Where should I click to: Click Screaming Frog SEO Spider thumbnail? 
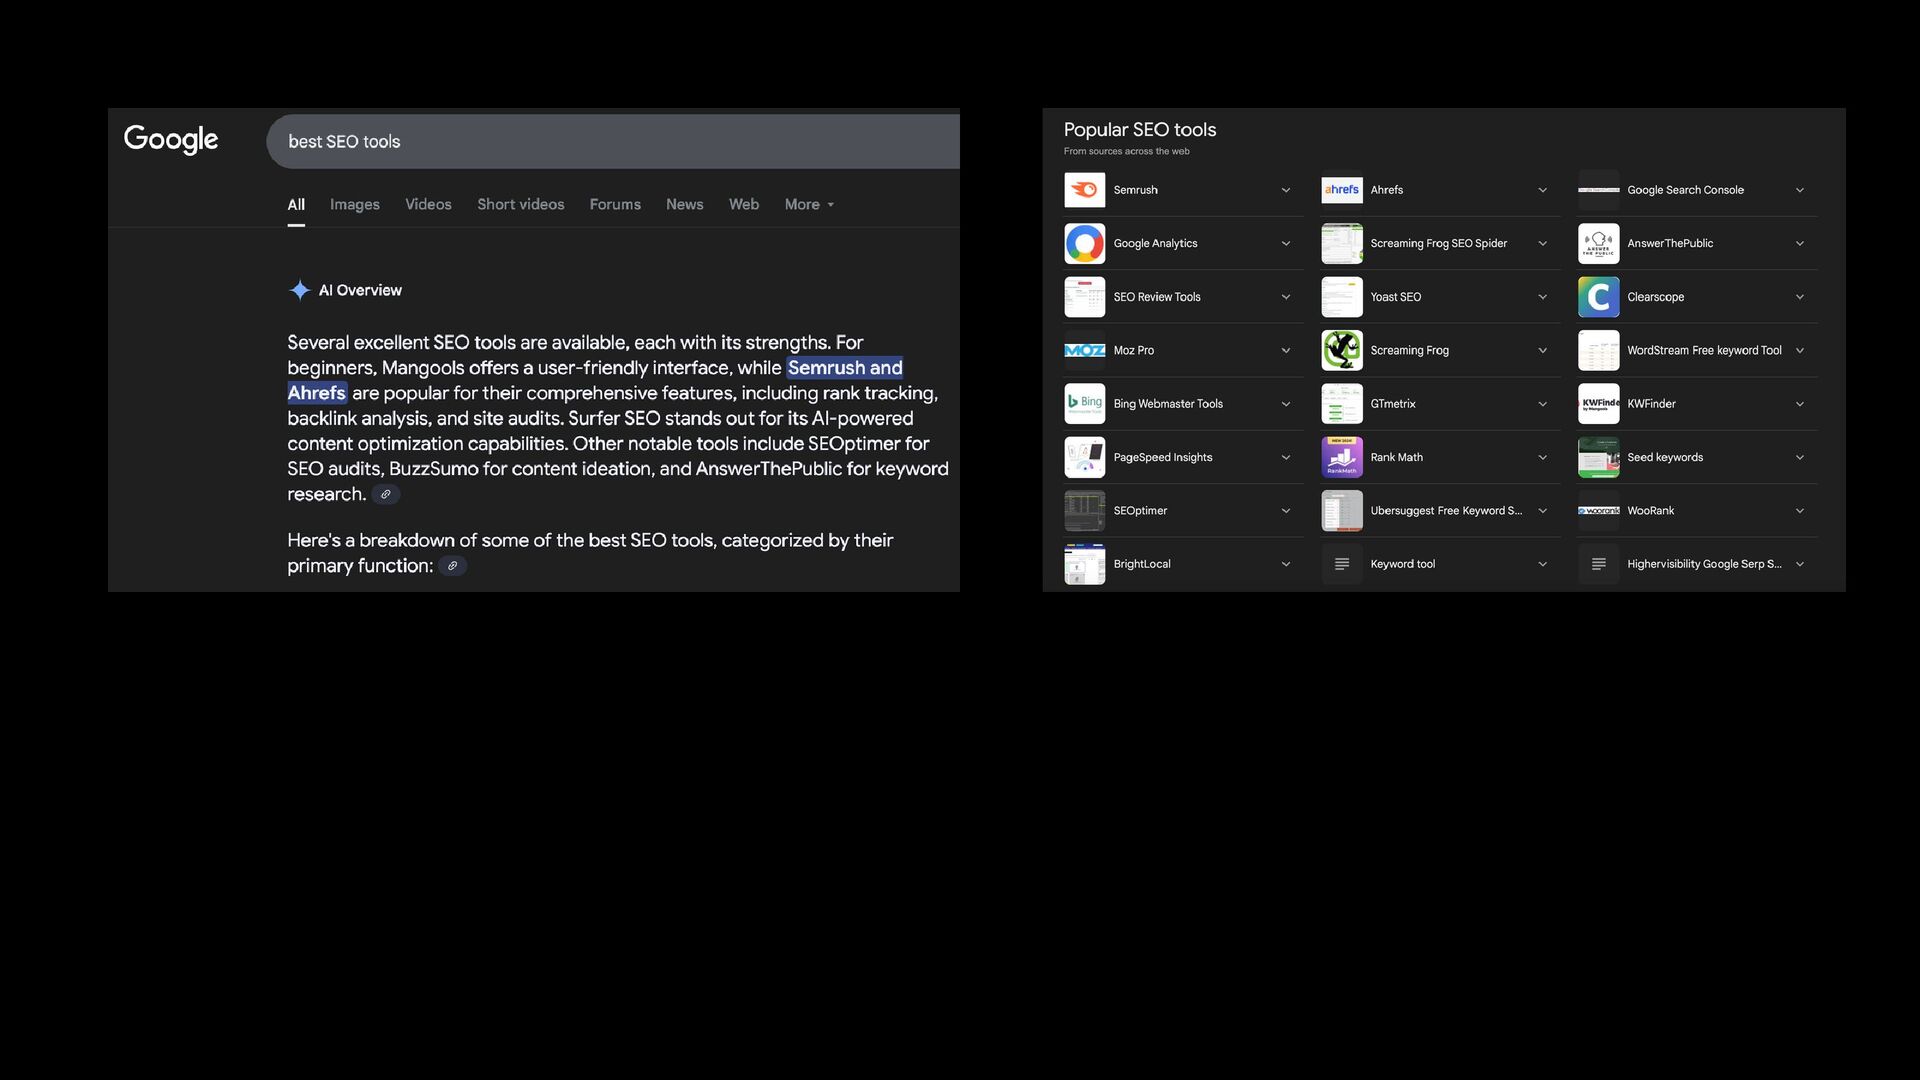click(1342, 243)
